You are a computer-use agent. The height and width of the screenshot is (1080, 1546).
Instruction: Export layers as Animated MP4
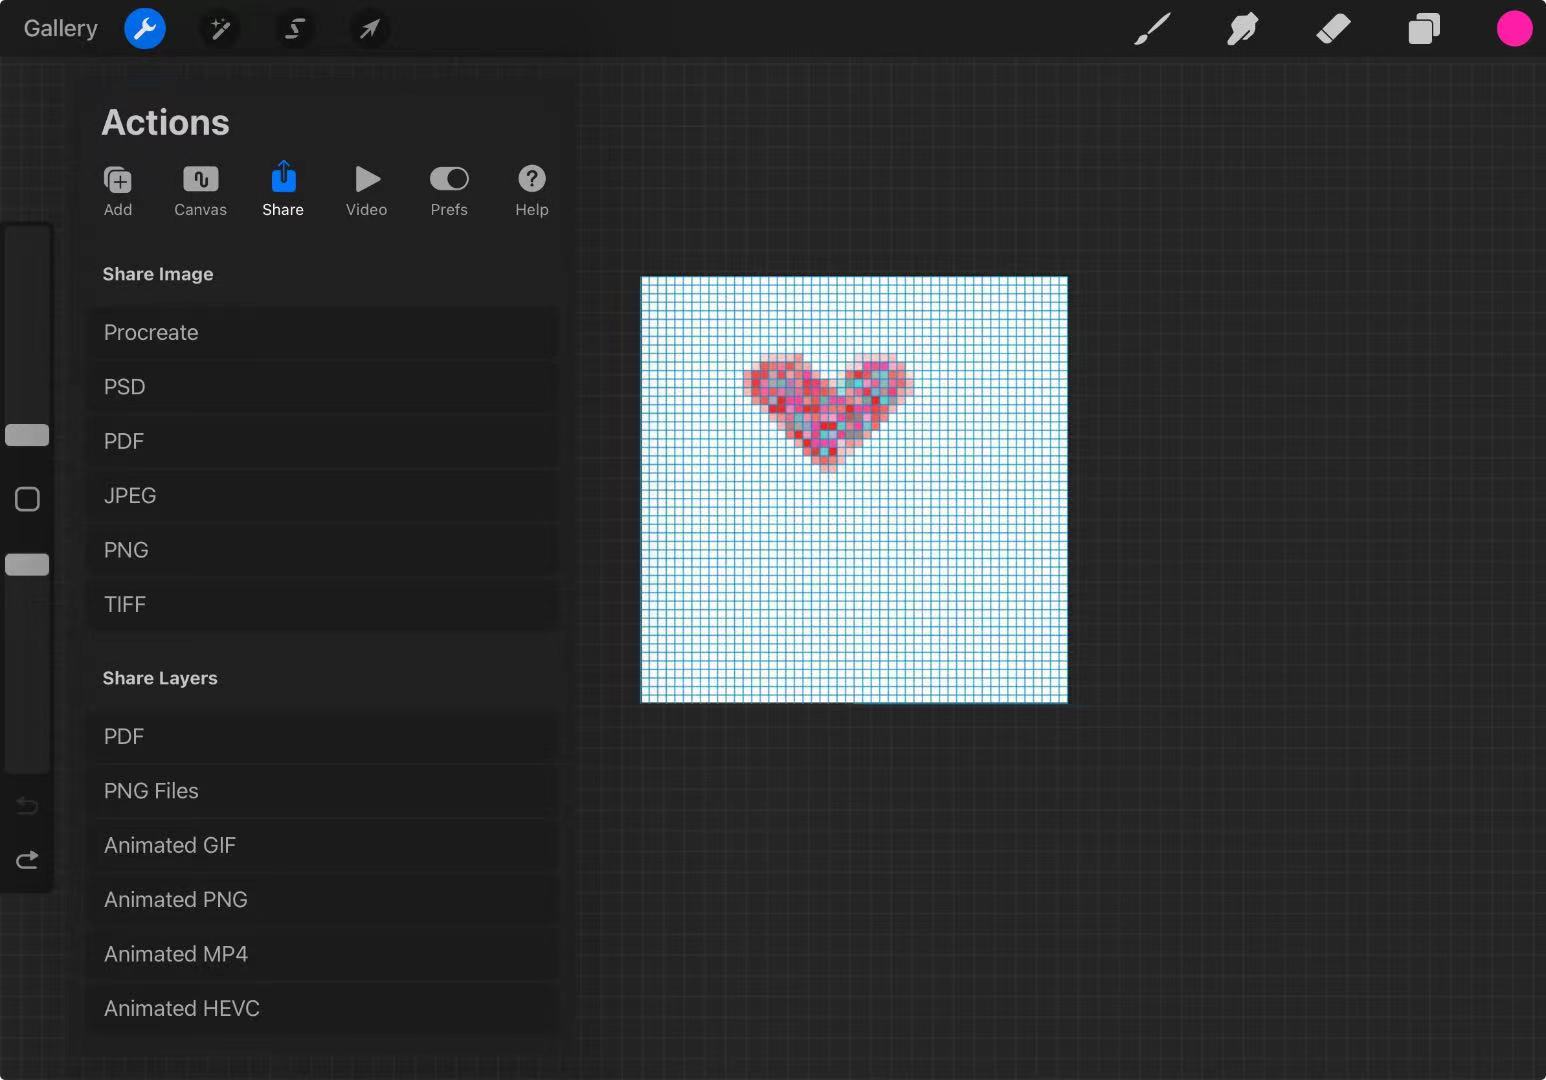(x=325, y=954)
